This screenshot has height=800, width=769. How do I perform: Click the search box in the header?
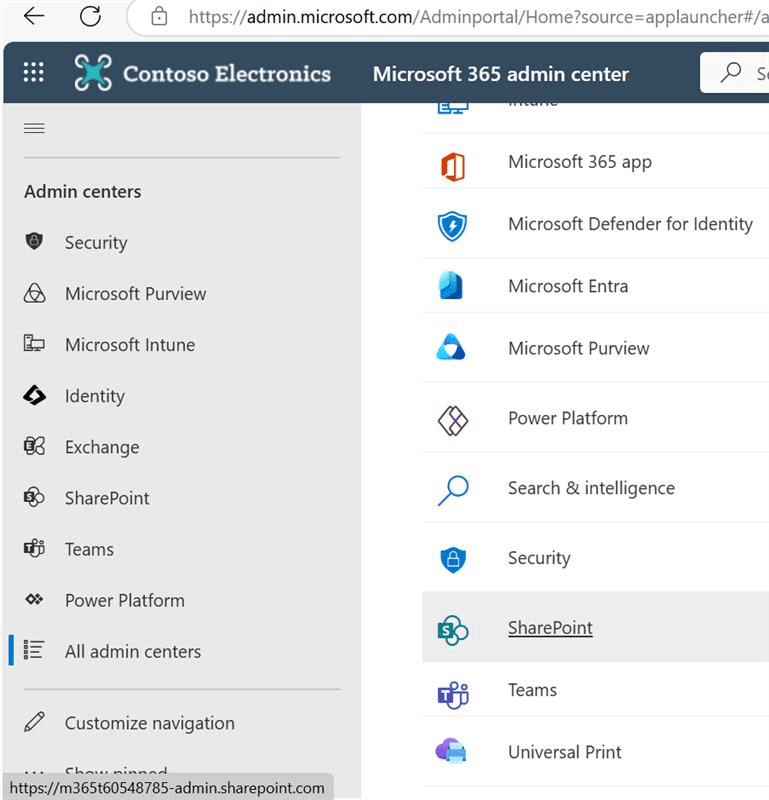(x=740, y=73)
